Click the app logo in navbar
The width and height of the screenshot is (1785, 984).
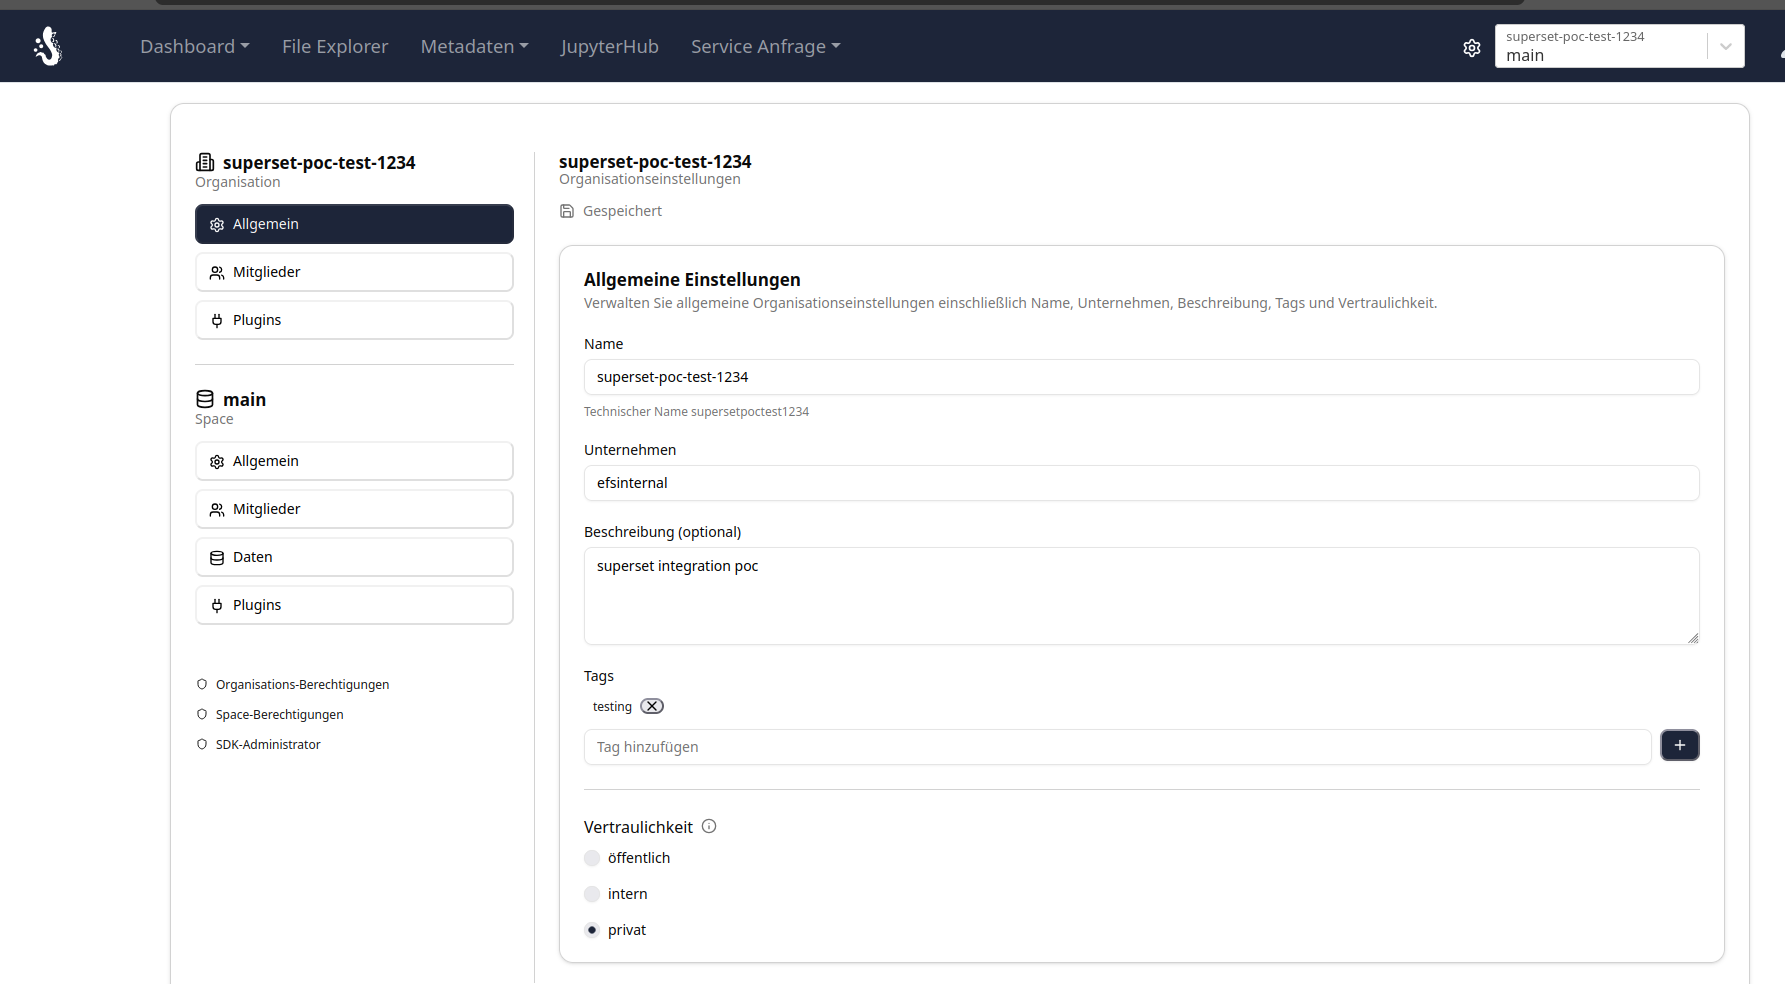pyautogui.click(x=47, y=46)
